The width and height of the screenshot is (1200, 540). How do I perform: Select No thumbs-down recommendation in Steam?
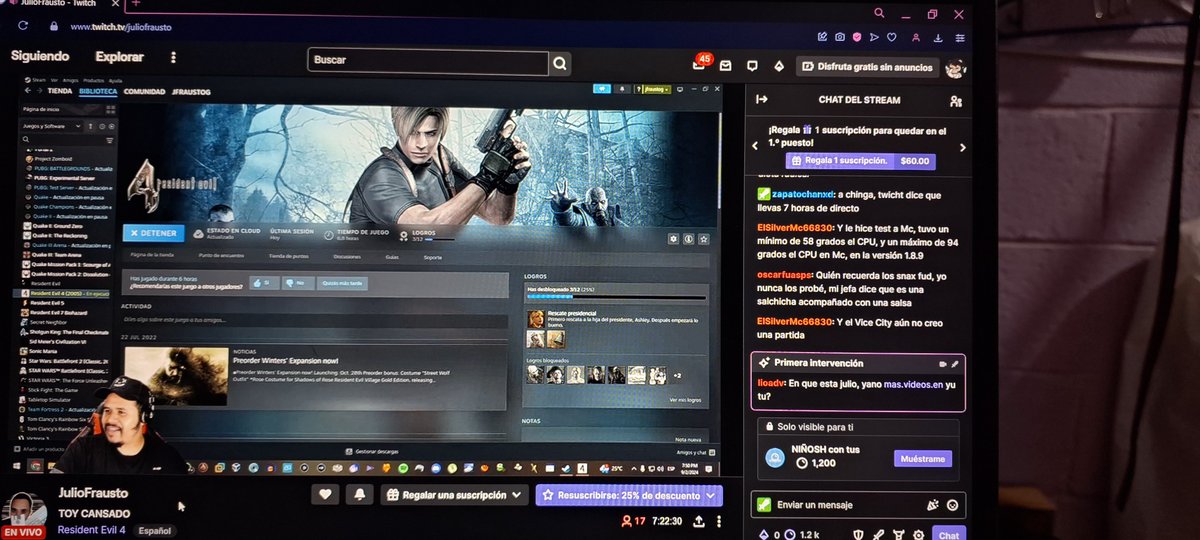299,283
